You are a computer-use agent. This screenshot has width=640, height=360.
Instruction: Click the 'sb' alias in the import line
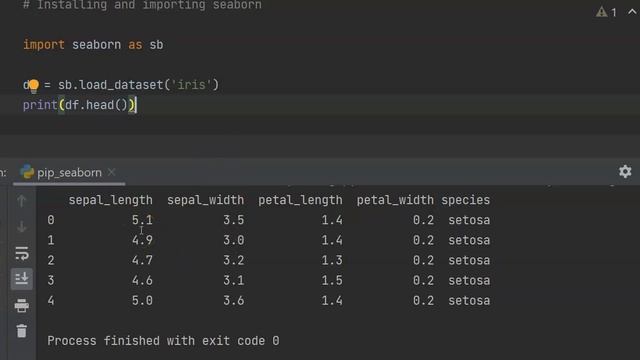pyautogui.click(x=156, y=44)
